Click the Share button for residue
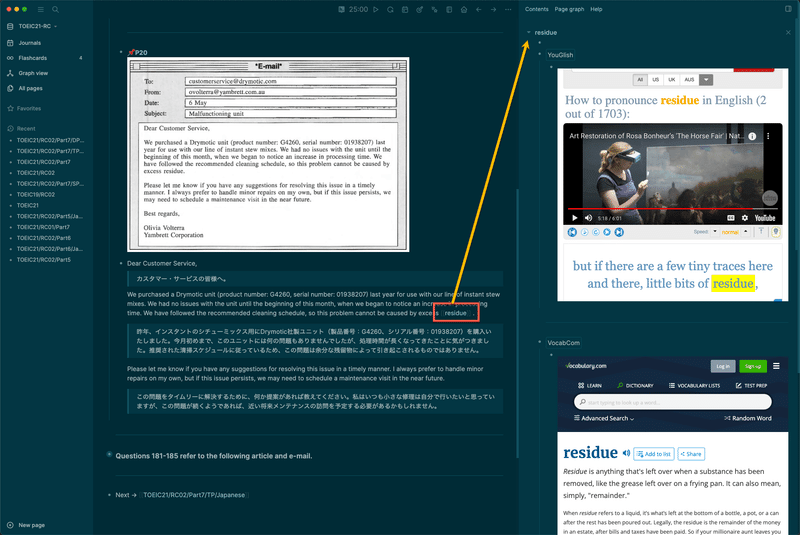 tap(691, 454)
